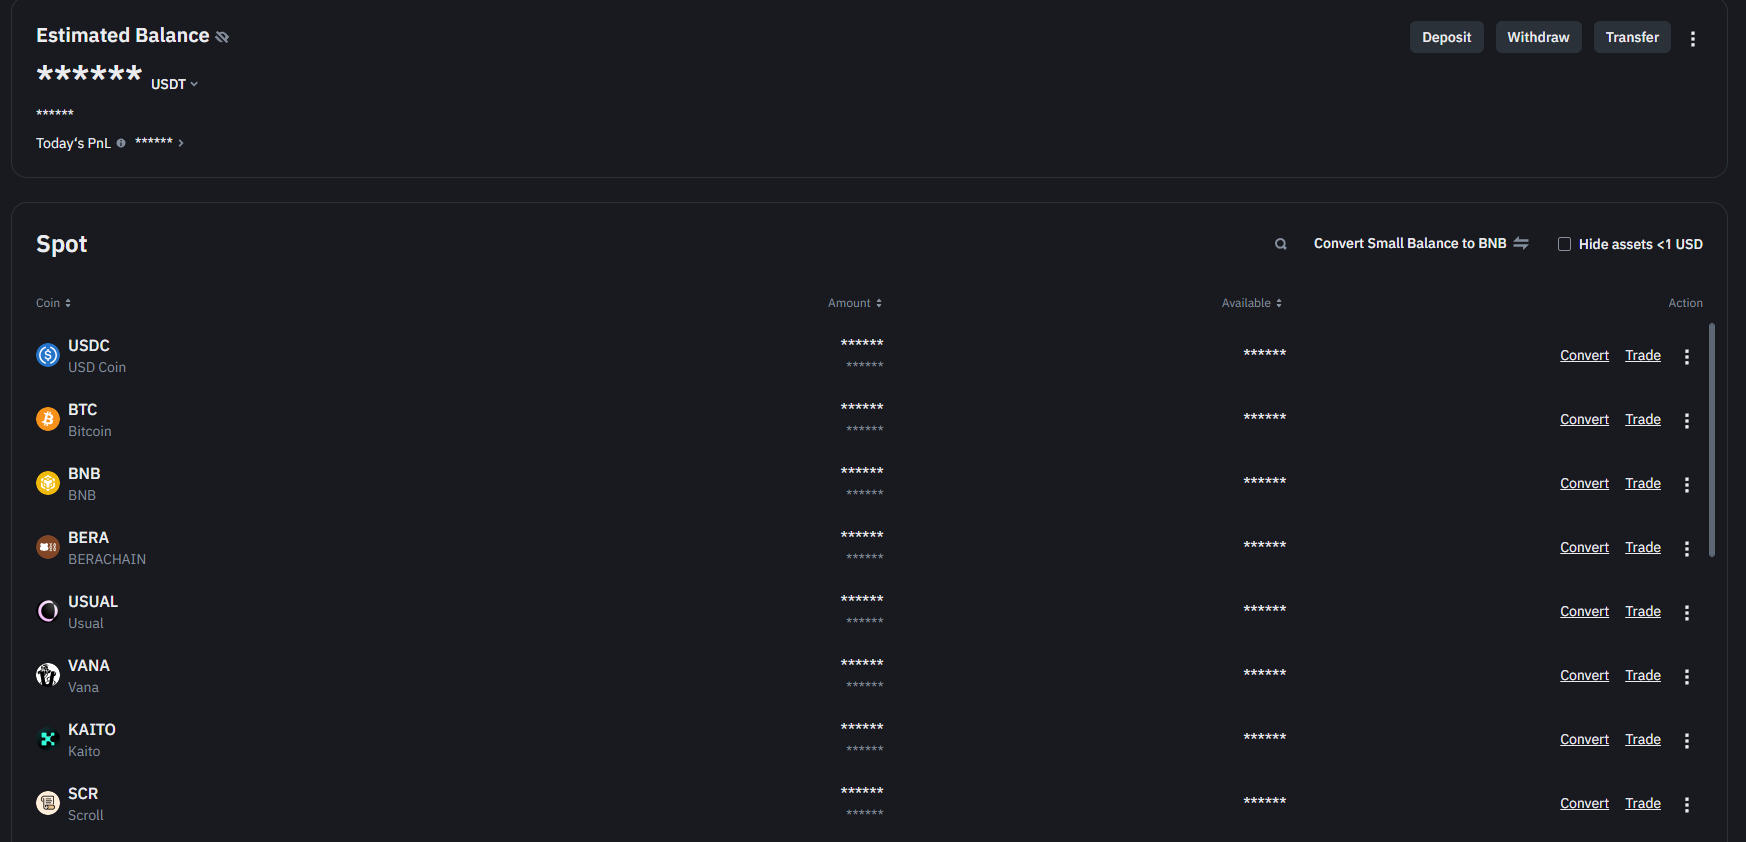Screen dimensions: 1746x842
Task: Click the Transfer button
Action: point(1632,37)
